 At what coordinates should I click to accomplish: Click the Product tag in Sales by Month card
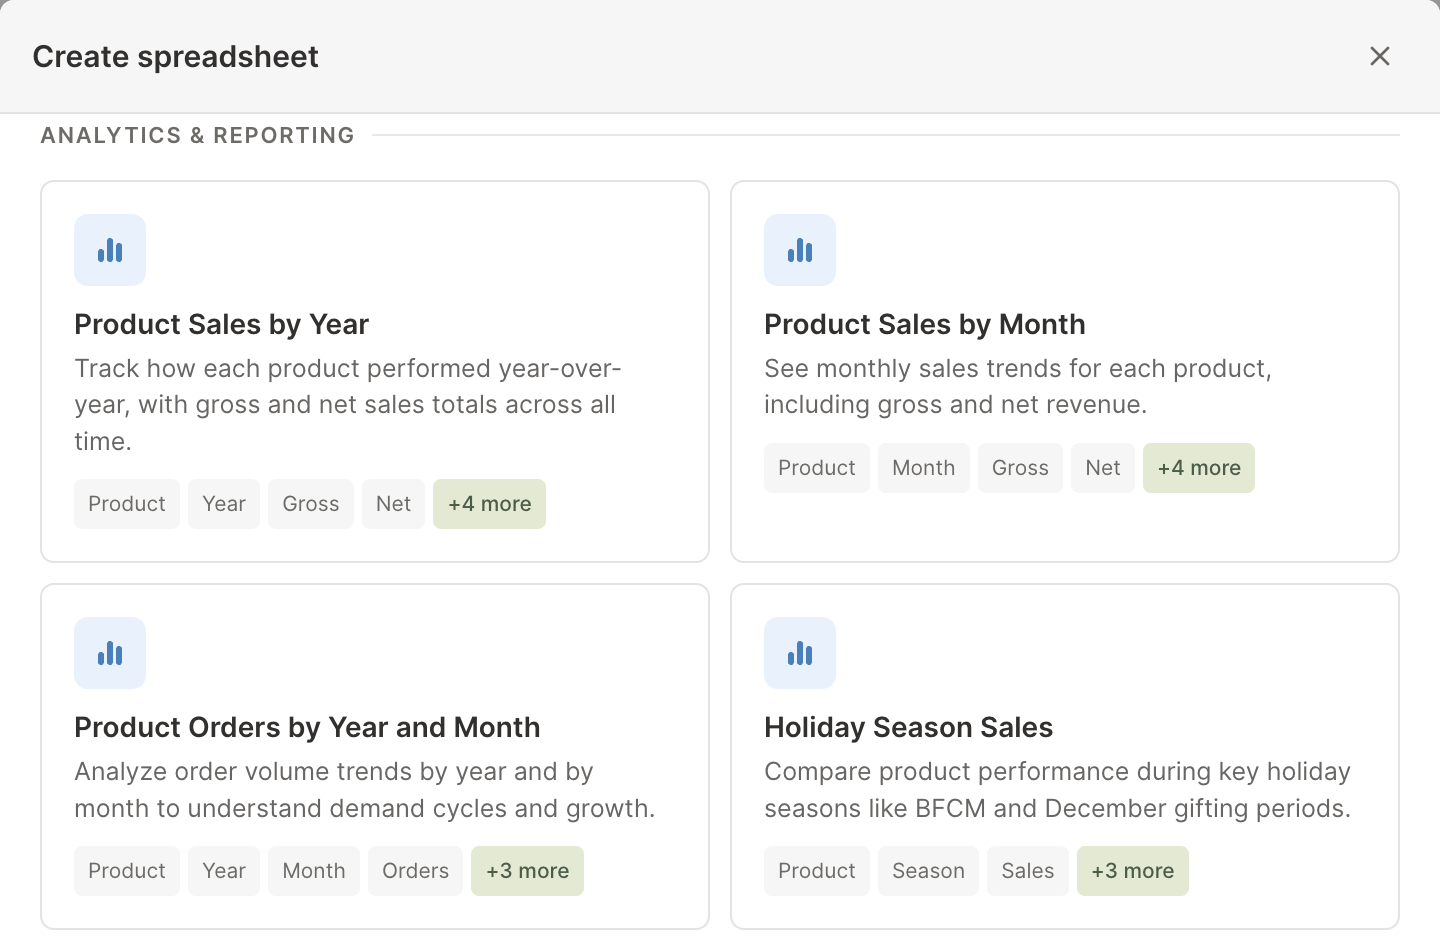[x=817, y=468]
